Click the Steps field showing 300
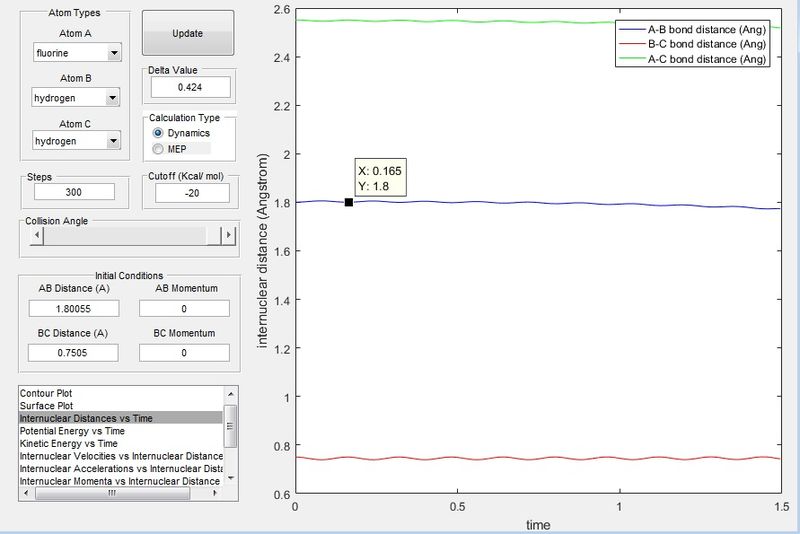This screenshot has height=534, width=800. (74, 192)
